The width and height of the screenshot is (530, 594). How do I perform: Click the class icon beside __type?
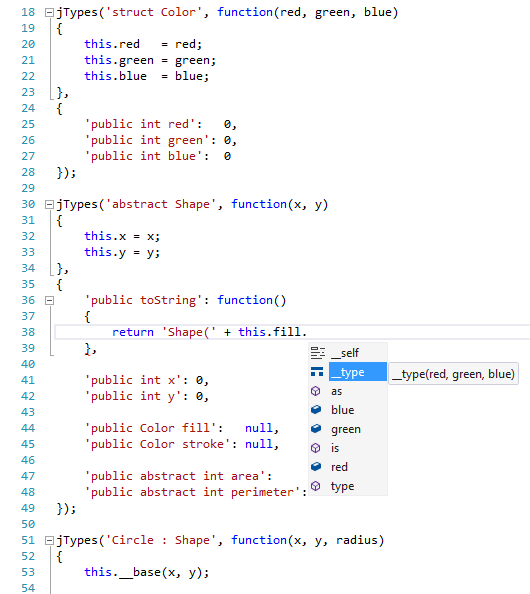pyautogui.click(x=317, y=372)
